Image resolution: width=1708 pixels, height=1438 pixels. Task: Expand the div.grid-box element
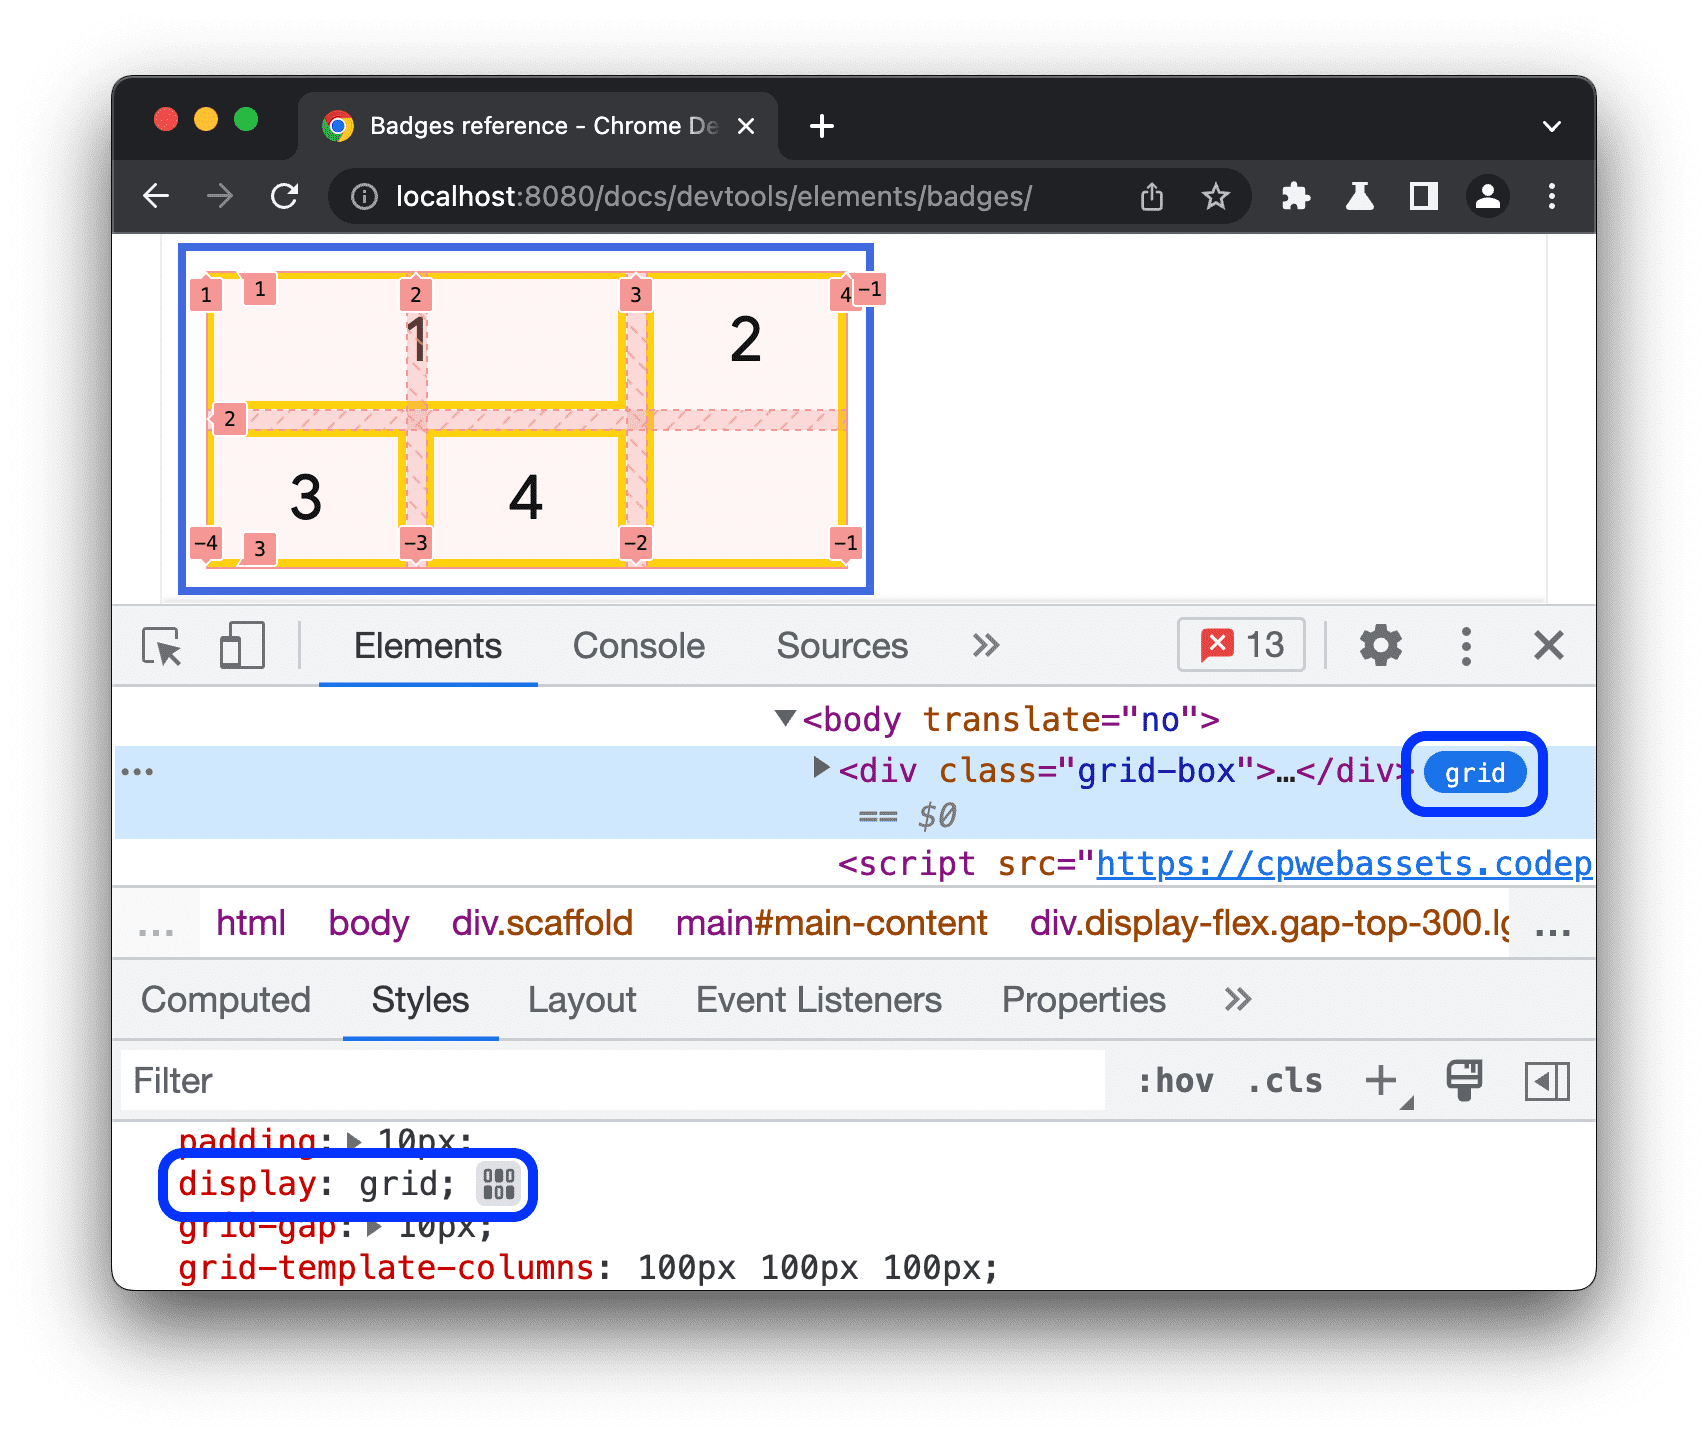pyautogui.click(x=822, y=769)
